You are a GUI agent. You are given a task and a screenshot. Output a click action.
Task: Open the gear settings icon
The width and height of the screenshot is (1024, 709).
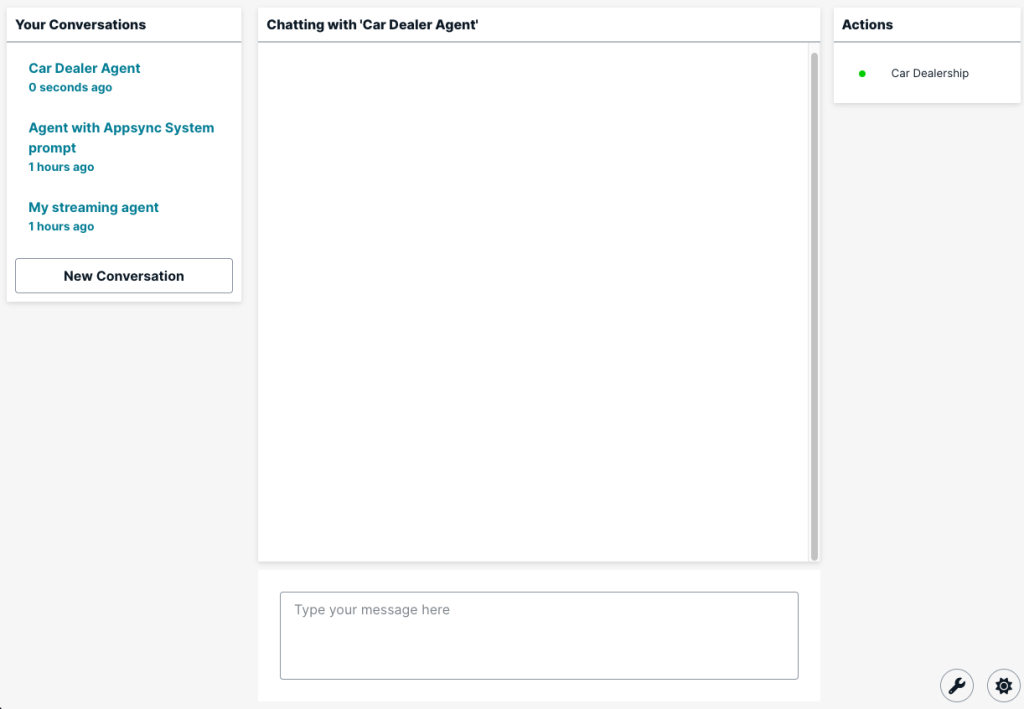tap(1003, 685)
